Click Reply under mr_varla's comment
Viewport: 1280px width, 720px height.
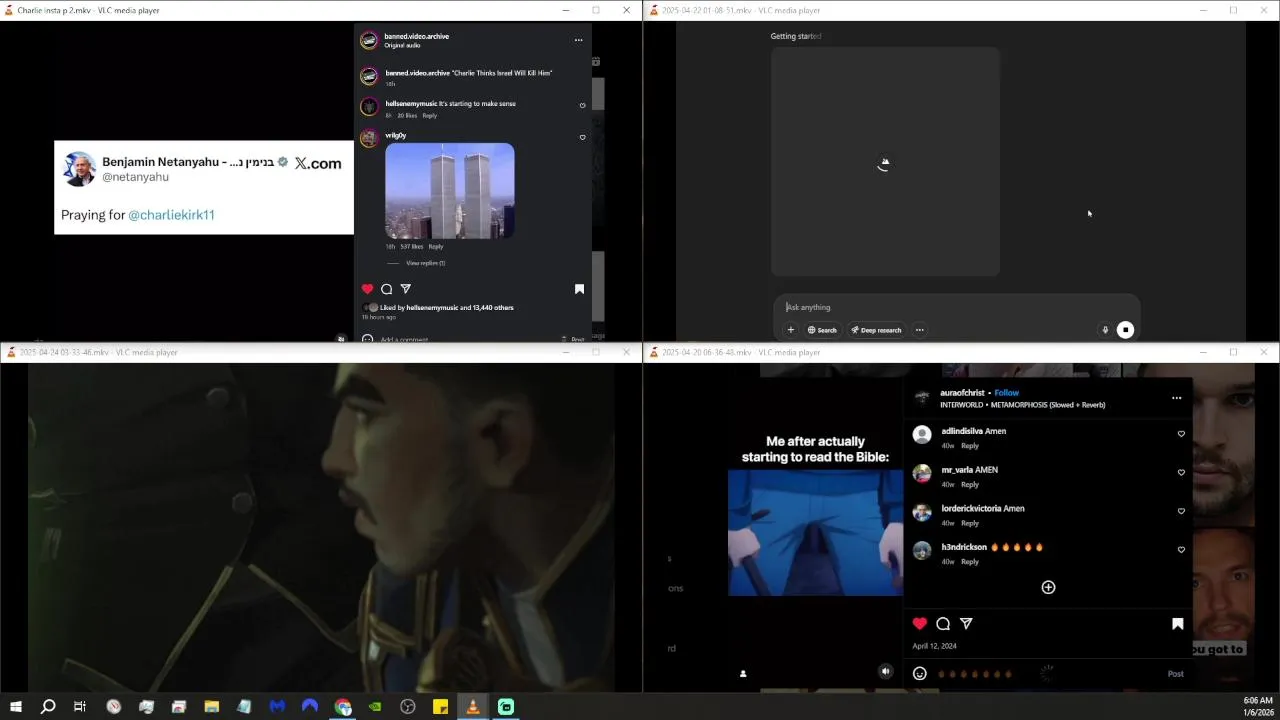click(970, 485)
